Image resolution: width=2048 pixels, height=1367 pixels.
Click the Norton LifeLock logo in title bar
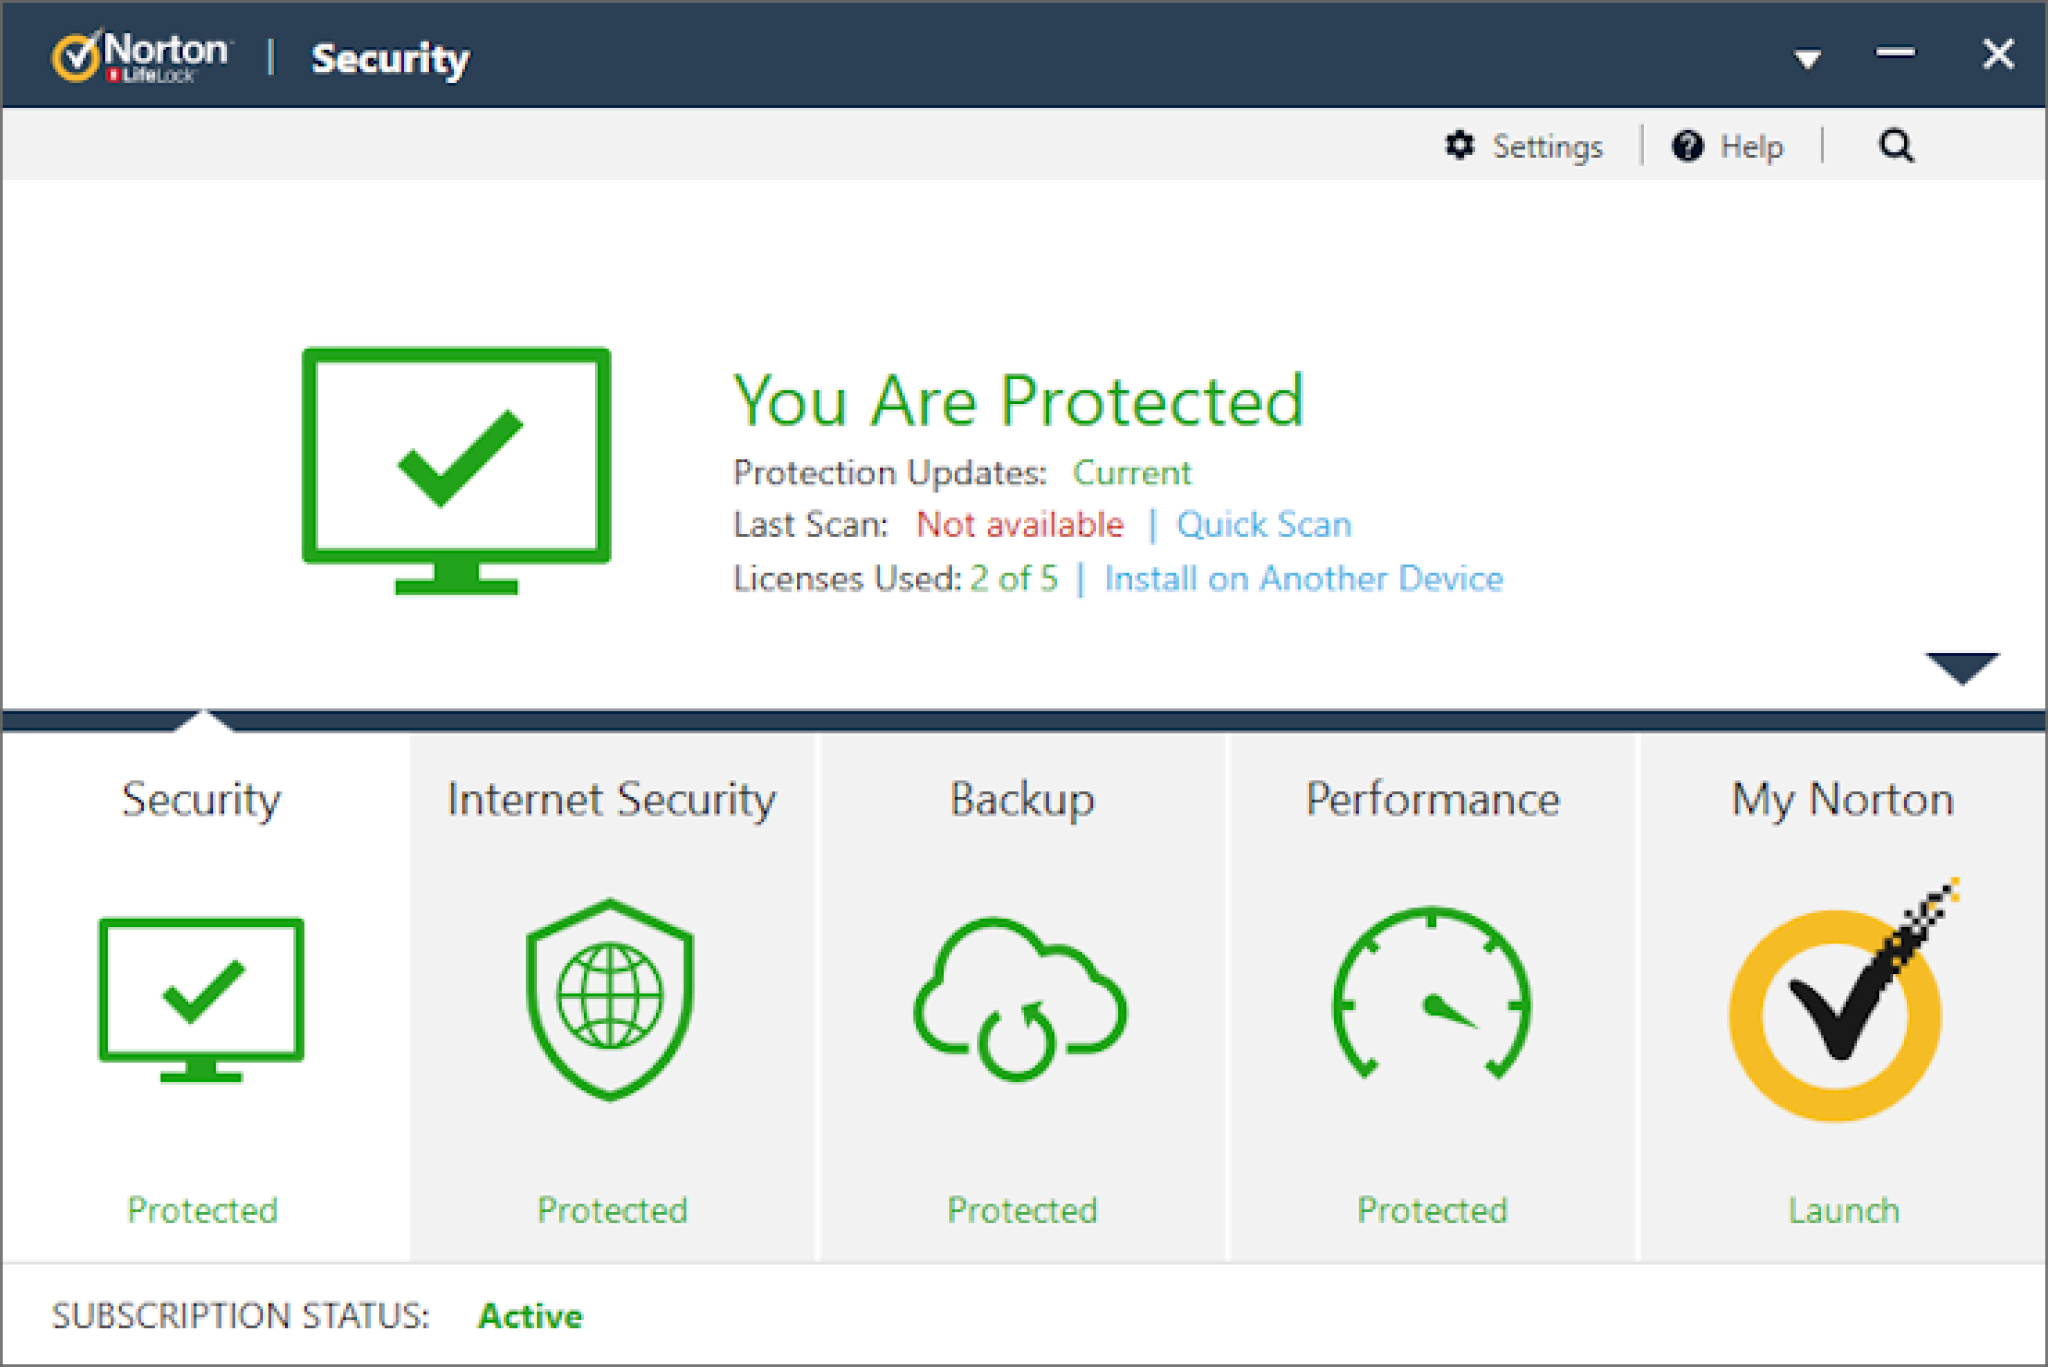click(x=140, y=57)
